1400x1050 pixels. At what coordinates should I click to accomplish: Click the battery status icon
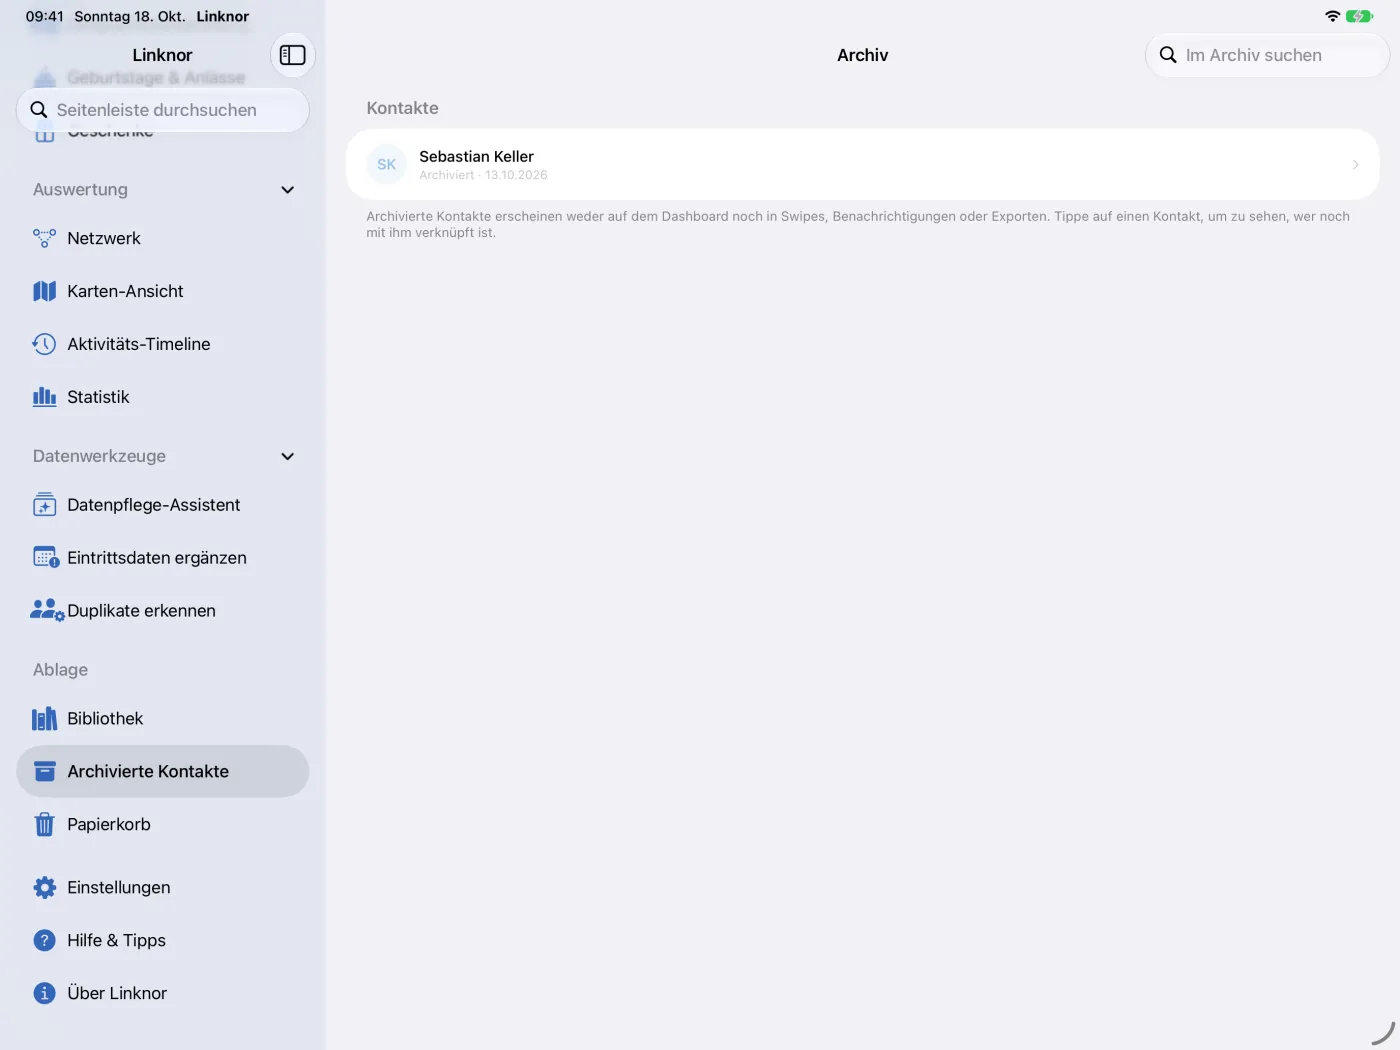pyautogui.click(x=1360, y=16)
